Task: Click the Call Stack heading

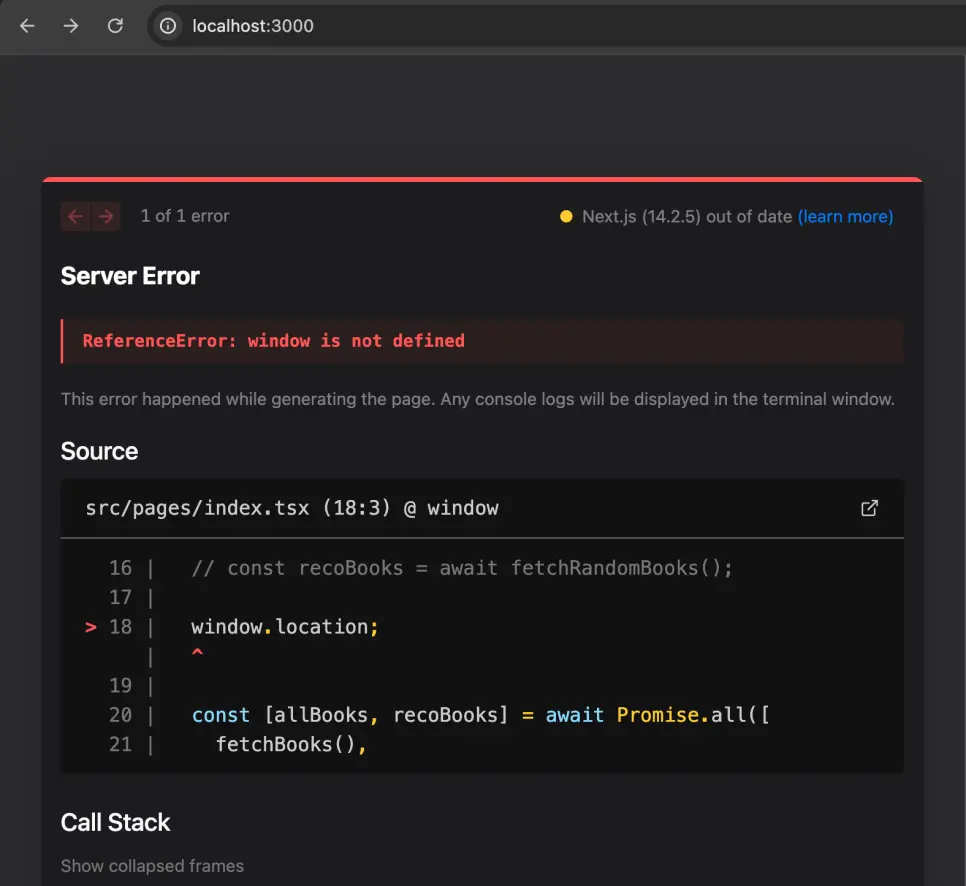Action: [115, 823]
